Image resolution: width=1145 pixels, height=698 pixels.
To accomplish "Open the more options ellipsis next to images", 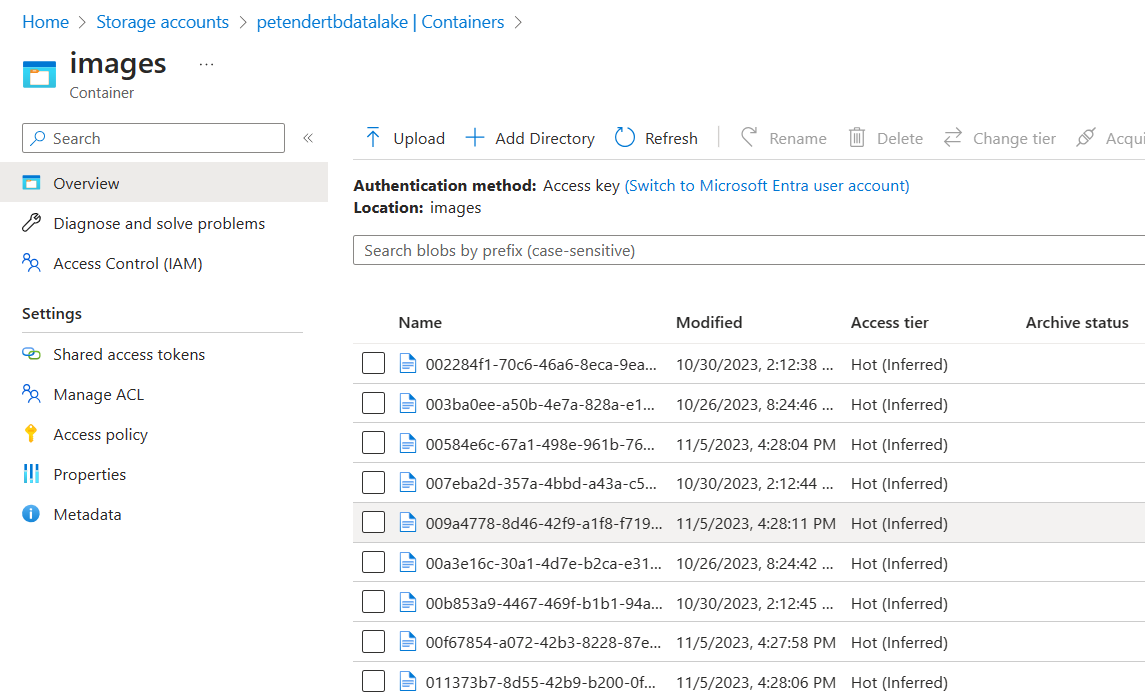I will coord(207,64).
